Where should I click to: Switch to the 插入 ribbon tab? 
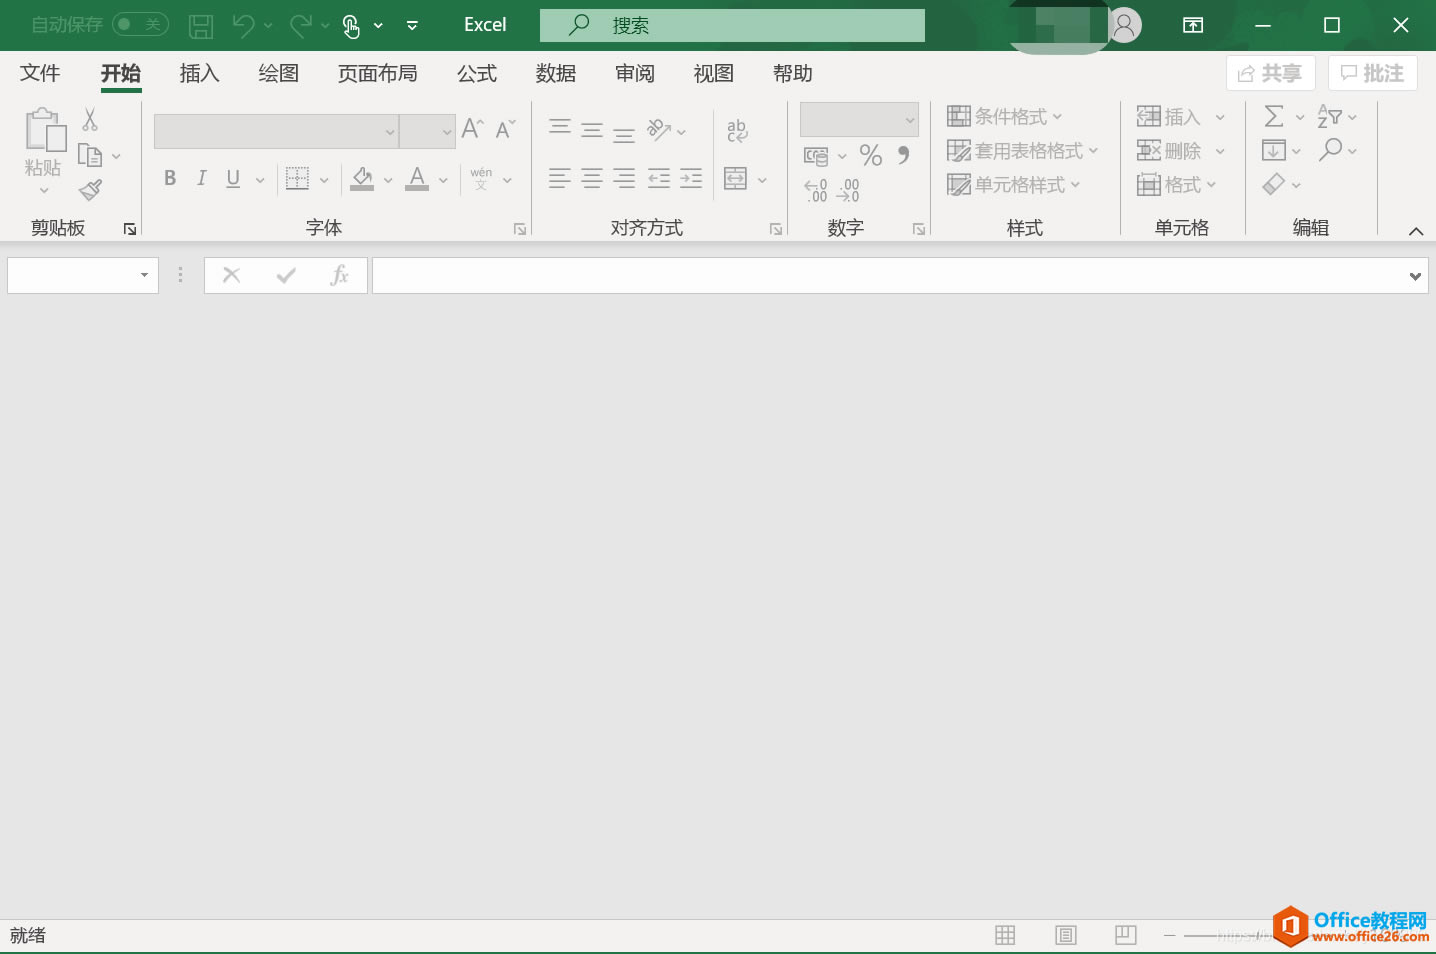(x=198, y=72)
